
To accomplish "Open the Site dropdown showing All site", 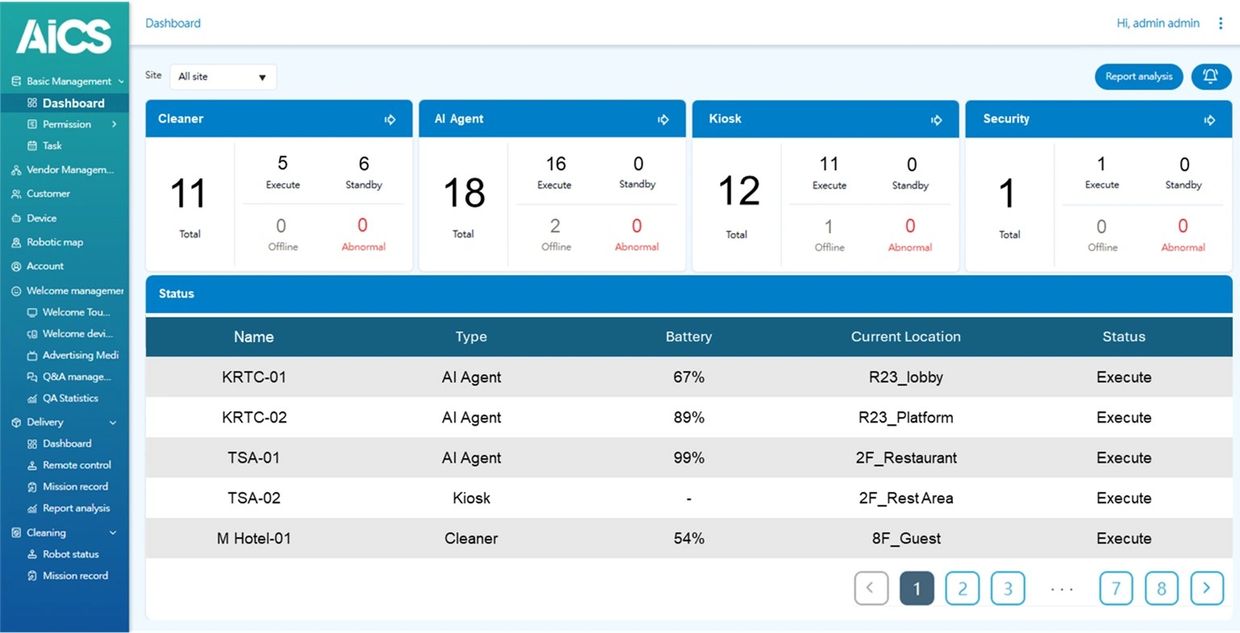I will pos(223,77).
